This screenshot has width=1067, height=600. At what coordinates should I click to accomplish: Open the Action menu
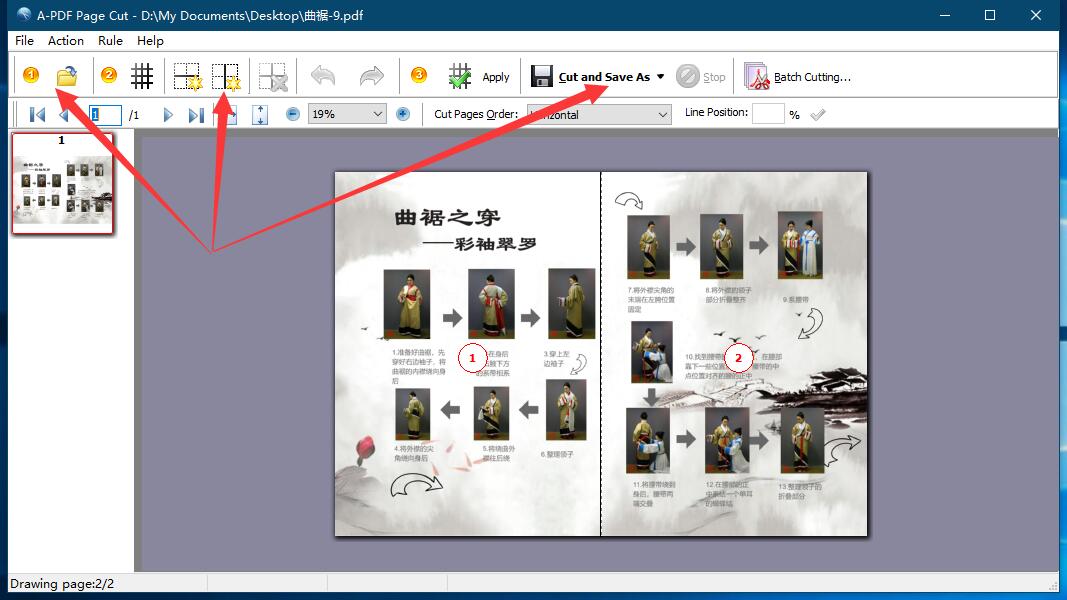[x=66, y=40]
